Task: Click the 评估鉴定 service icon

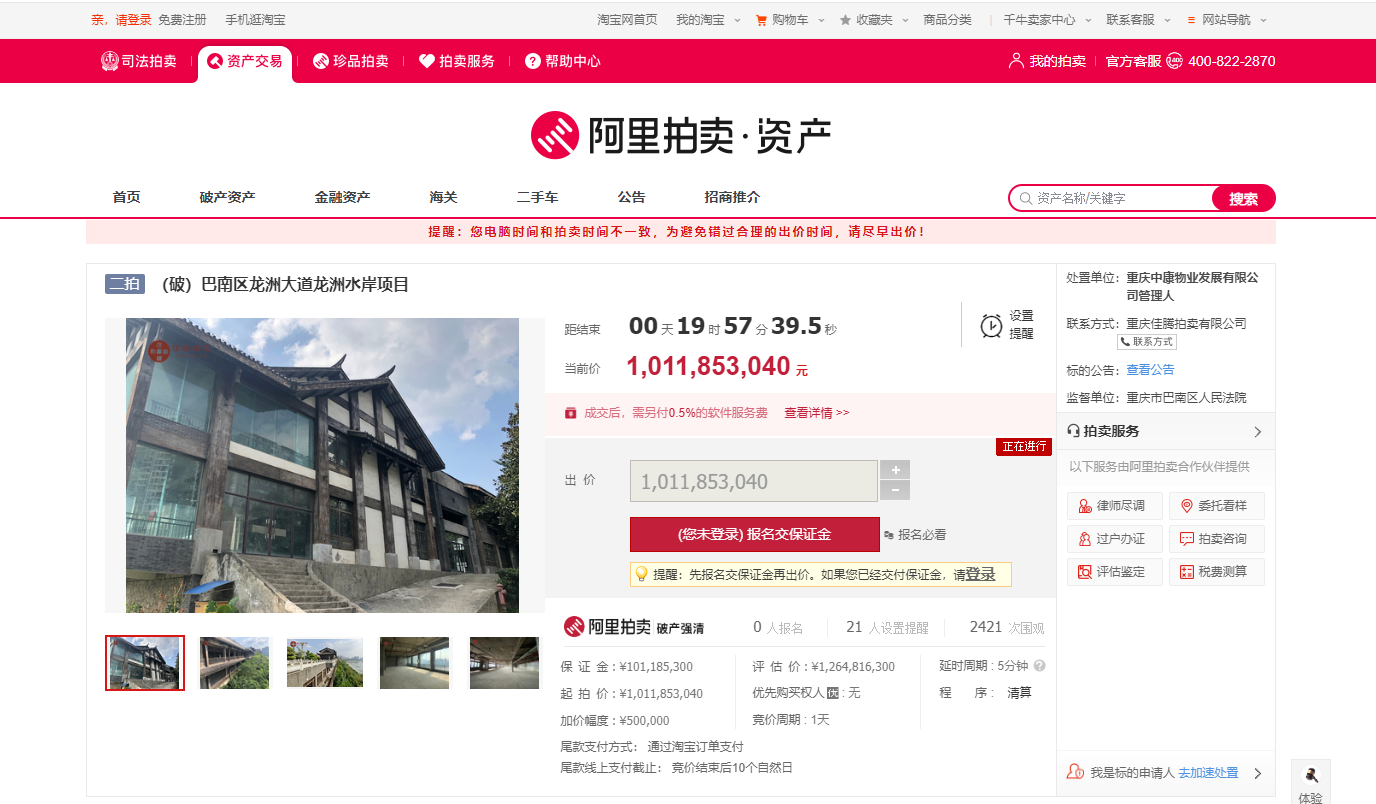Action: click(x=1085, y=572)
